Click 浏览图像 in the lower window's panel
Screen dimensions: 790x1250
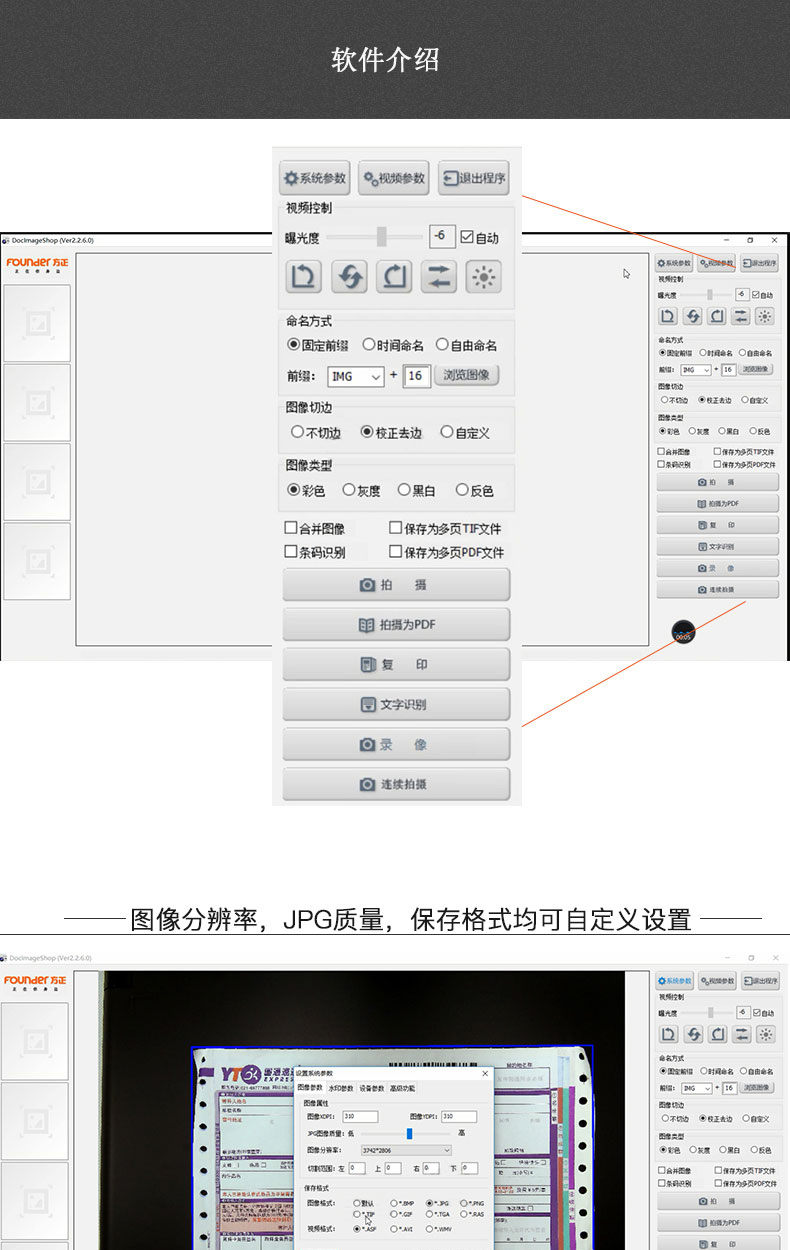coord(756,1088)
